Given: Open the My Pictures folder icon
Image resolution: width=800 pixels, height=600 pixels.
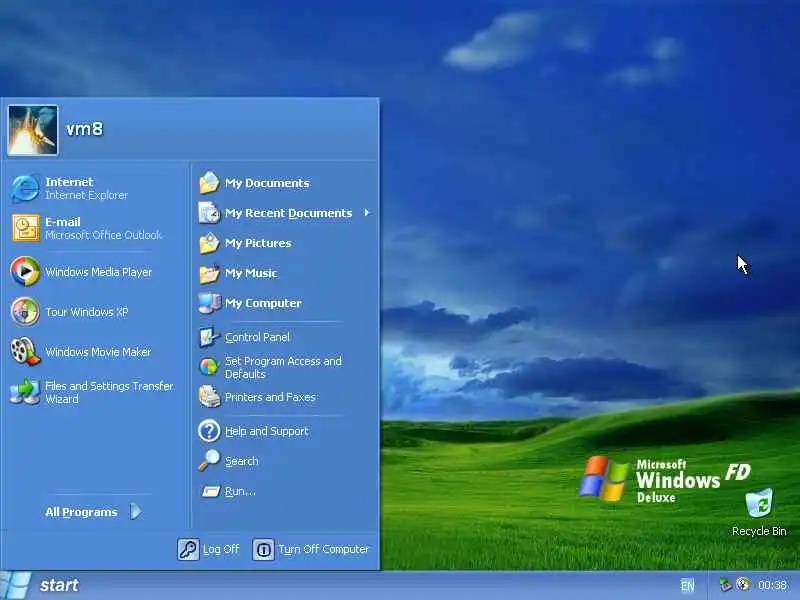Looking at the screenshot, I should coord(209,243).
